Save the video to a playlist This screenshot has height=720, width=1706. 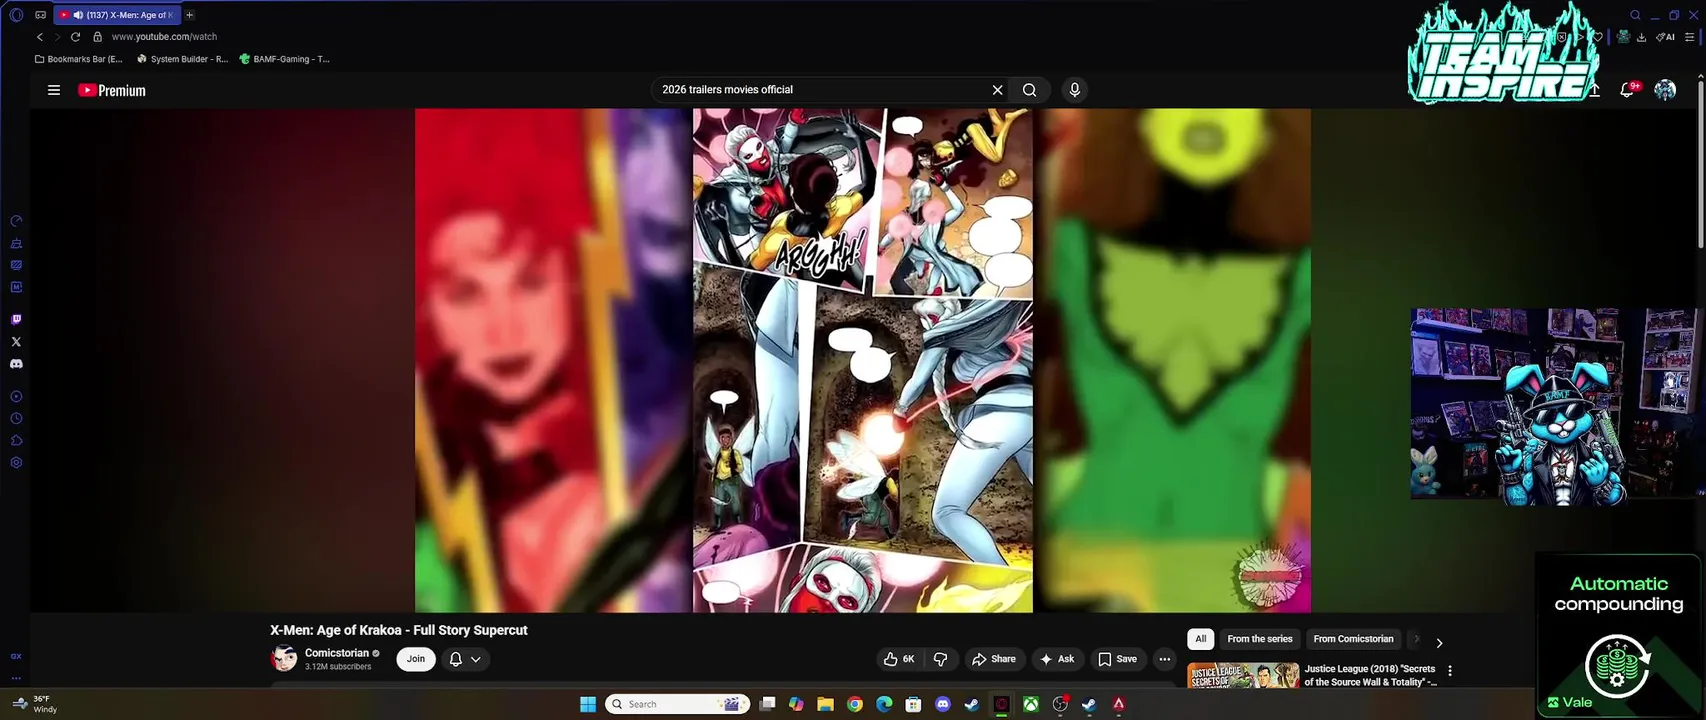pos(1117,659)
